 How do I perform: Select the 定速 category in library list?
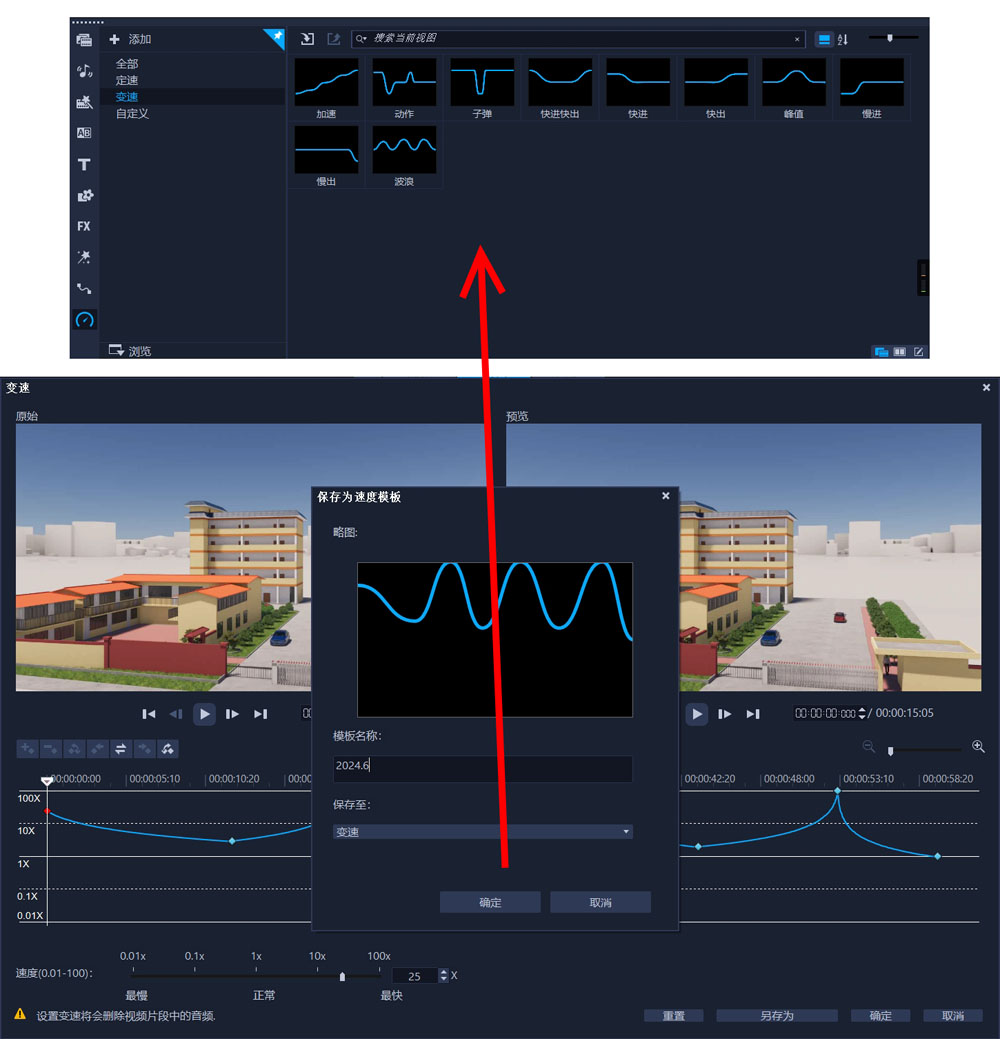(x=127, y=80)
